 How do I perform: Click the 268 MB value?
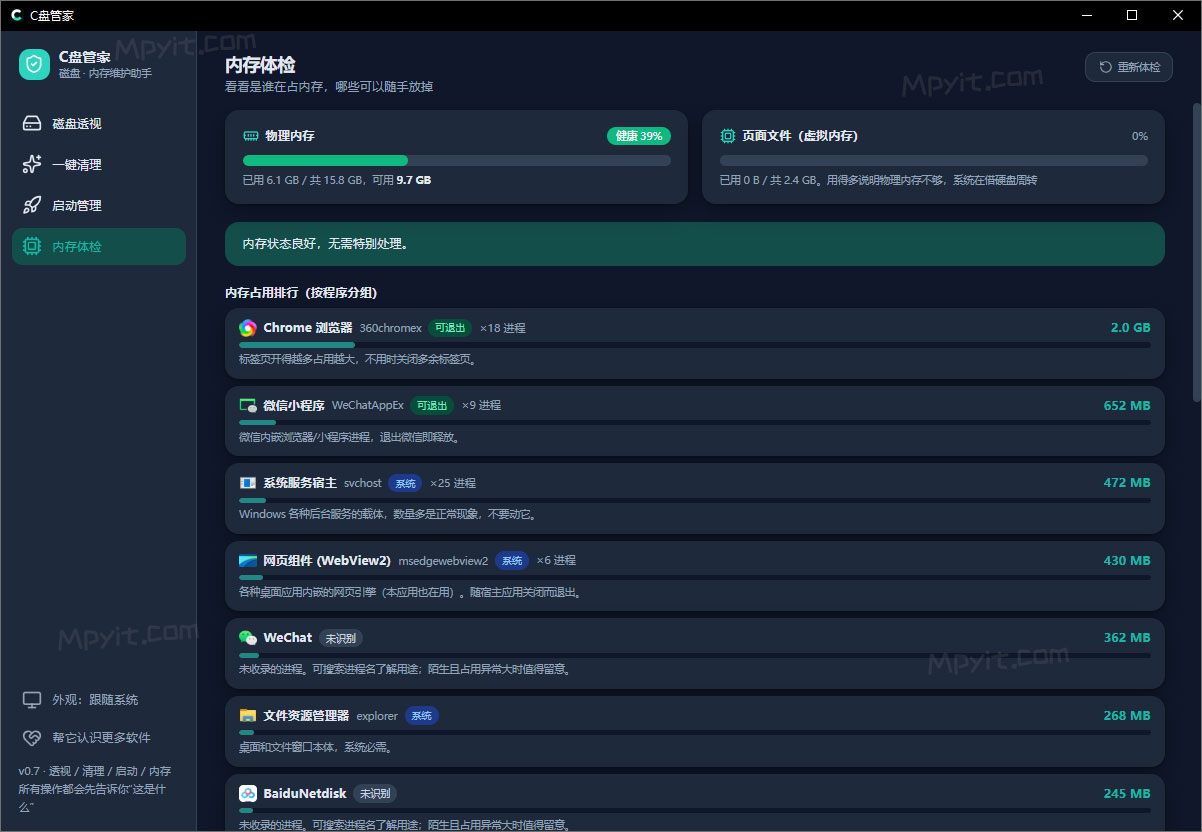coord(1126,716)
